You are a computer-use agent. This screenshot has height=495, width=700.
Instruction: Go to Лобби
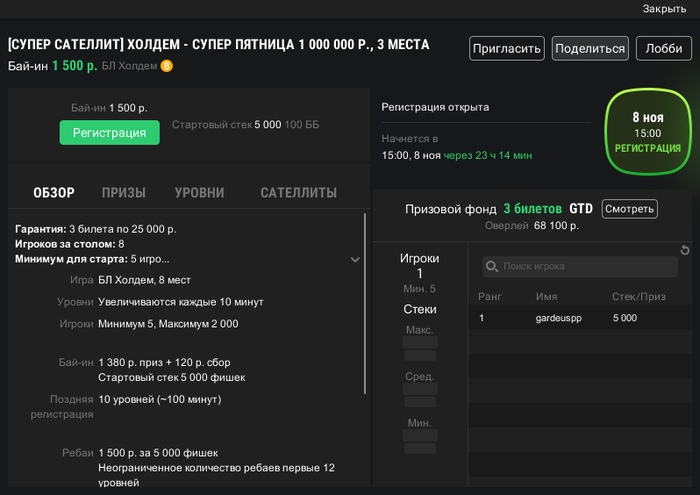664,48
